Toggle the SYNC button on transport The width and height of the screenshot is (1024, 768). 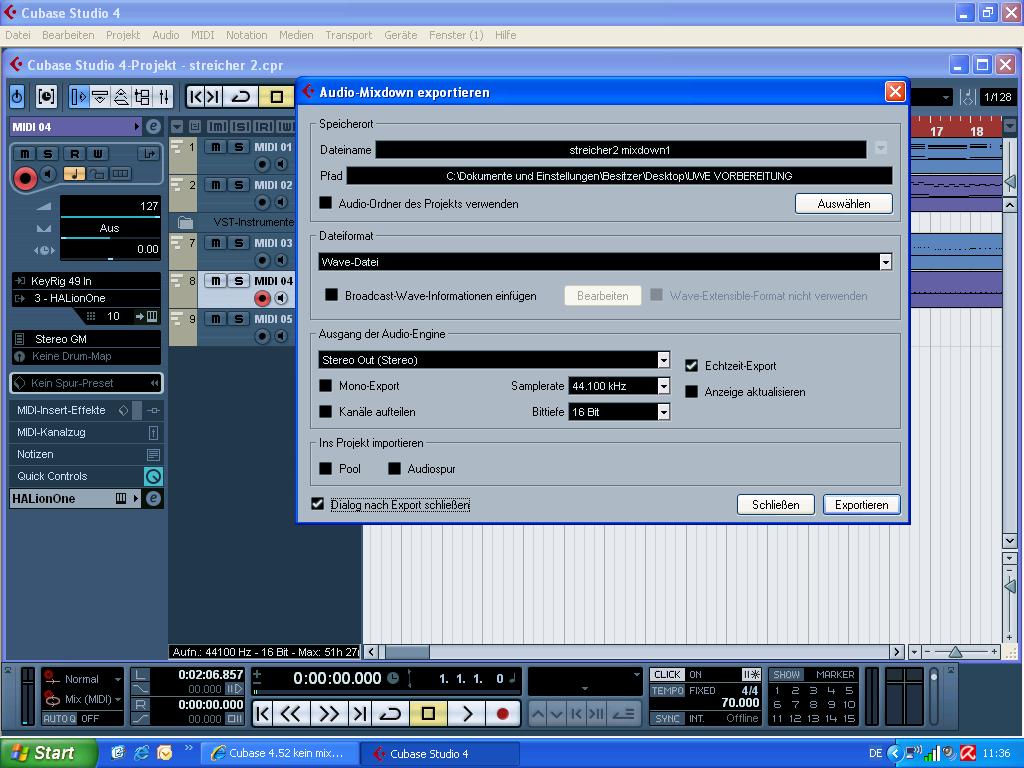pyautogui.click(x=667, y=718)
